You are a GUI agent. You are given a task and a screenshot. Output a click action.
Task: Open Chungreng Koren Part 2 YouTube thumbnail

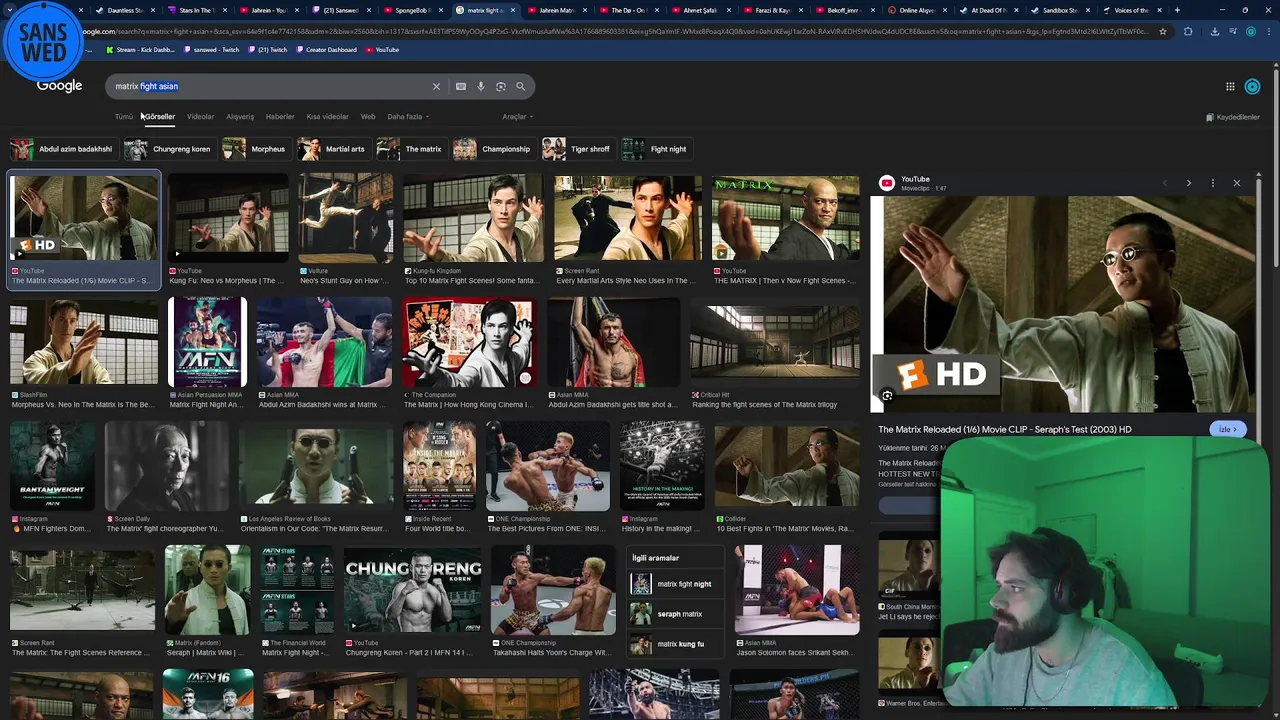[412, 591]
